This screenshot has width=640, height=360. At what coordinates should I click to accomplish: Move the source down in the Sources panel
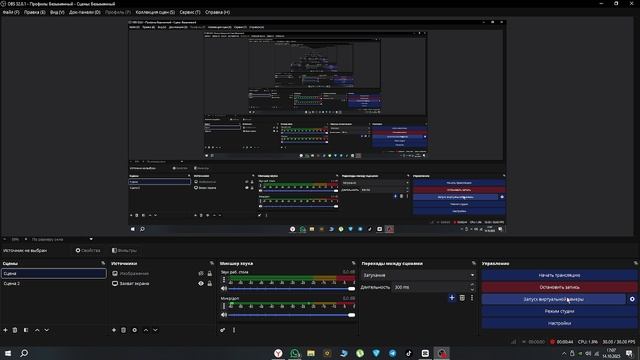click(x=155, y=330)
